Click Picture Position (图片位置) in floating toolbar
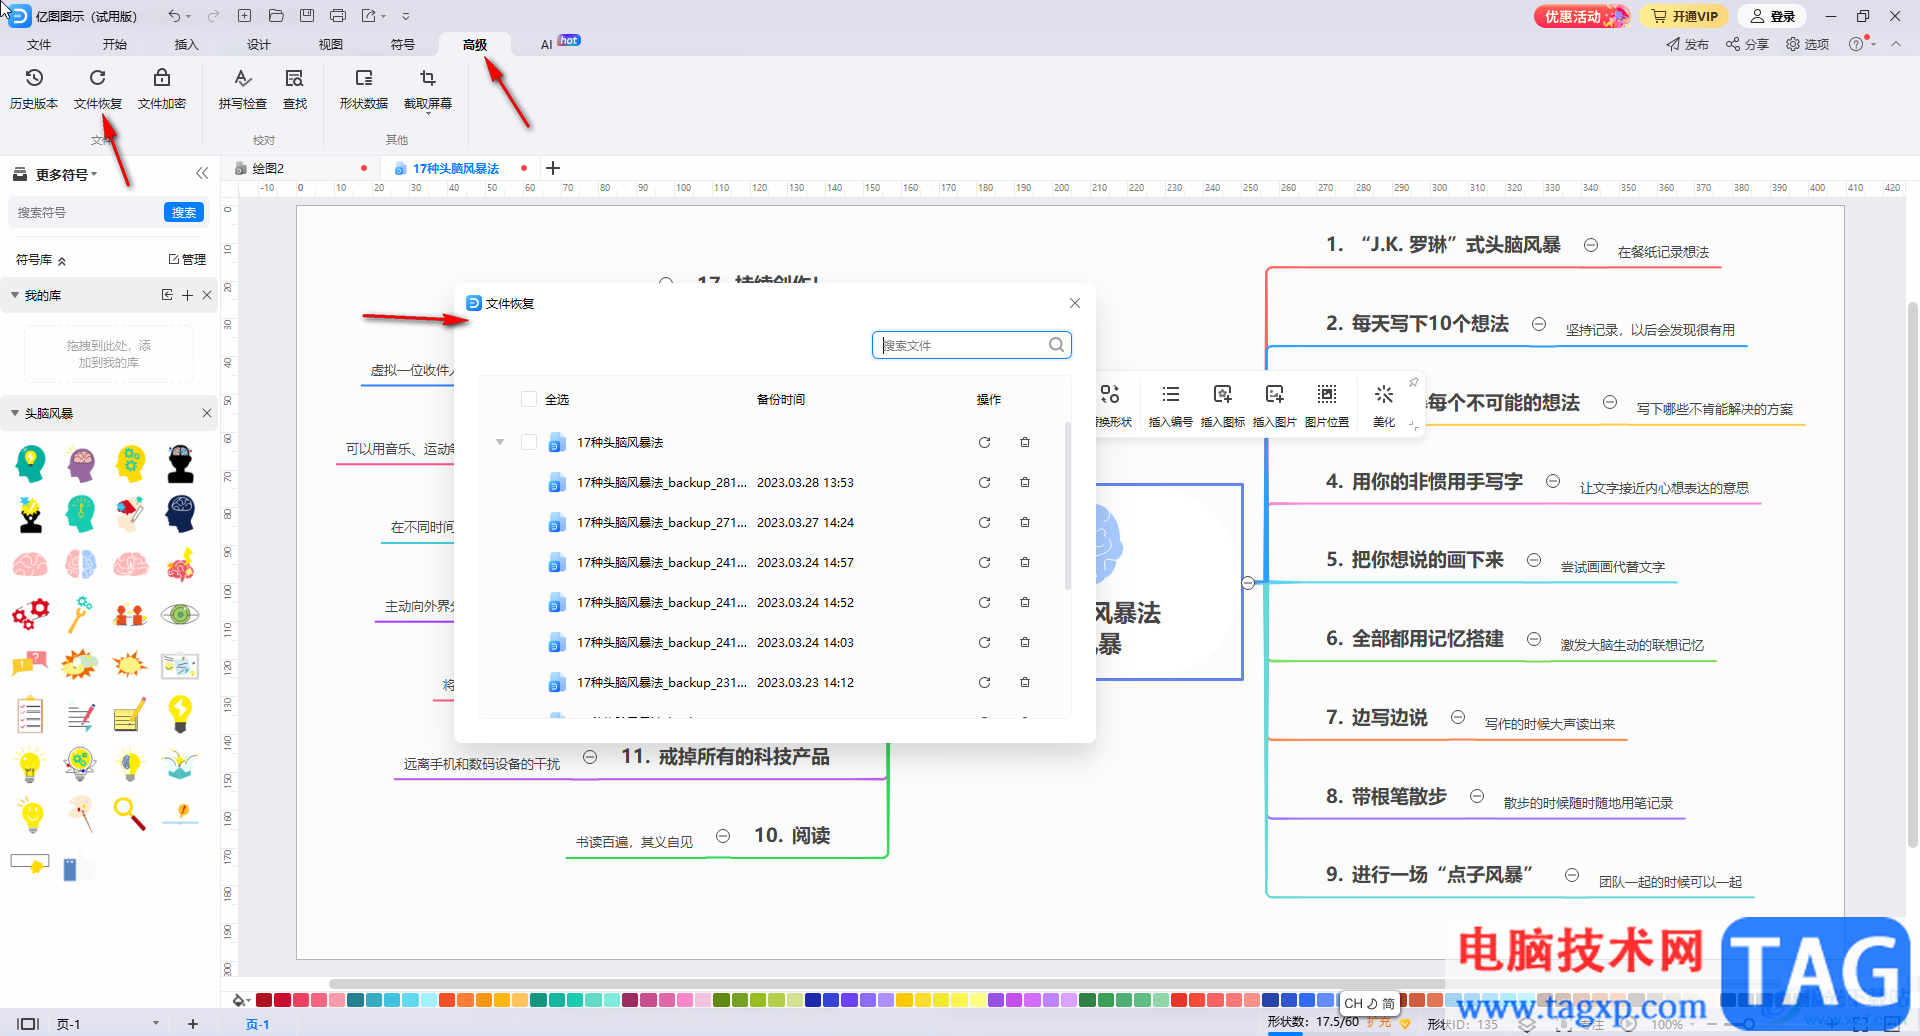Image resolution: width=1920 pixels, height=1036 pixels. click(1326, 405)
